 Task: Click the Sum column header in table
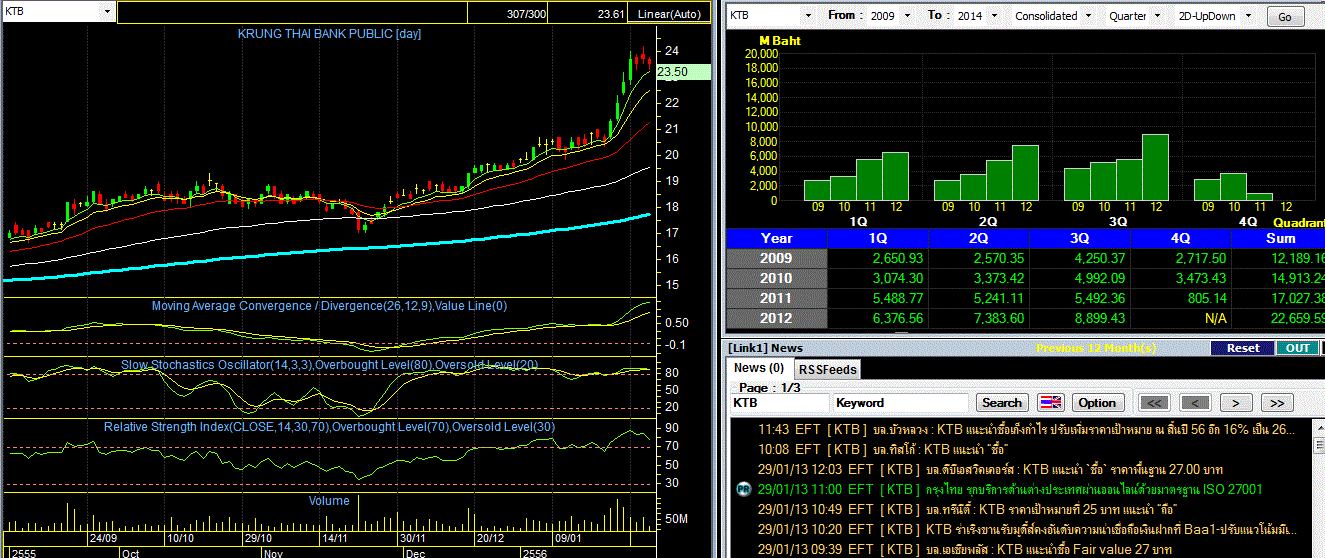point(1278,238)
